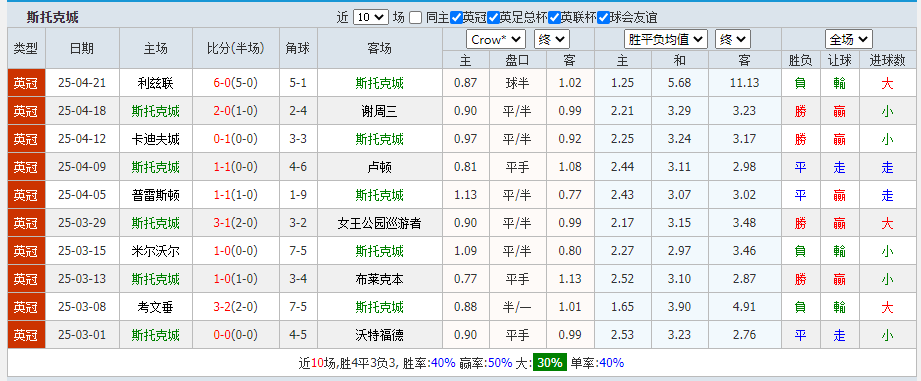Open score 0-0(0-0) match details
The width and height of the screenshot is (921, 381).
tap(236, 335)
